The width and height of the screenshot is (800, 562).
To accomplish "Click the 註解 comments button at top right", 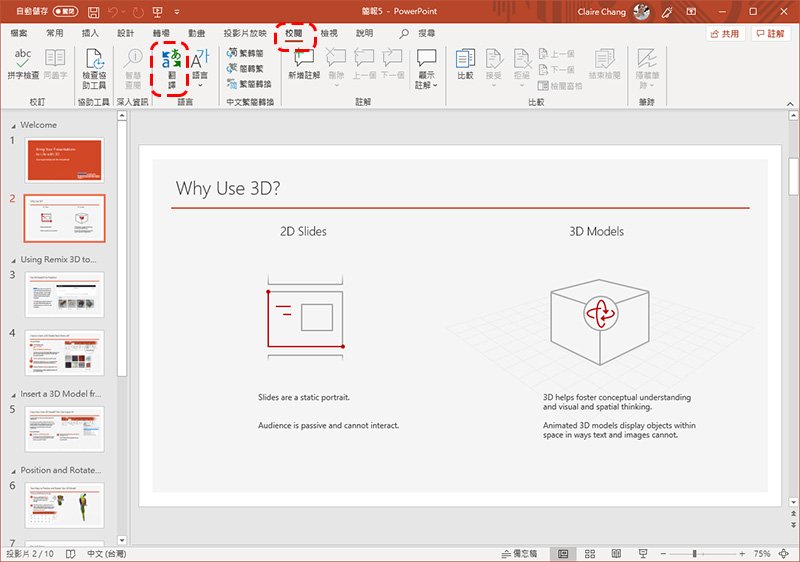I will pos(769,33).
